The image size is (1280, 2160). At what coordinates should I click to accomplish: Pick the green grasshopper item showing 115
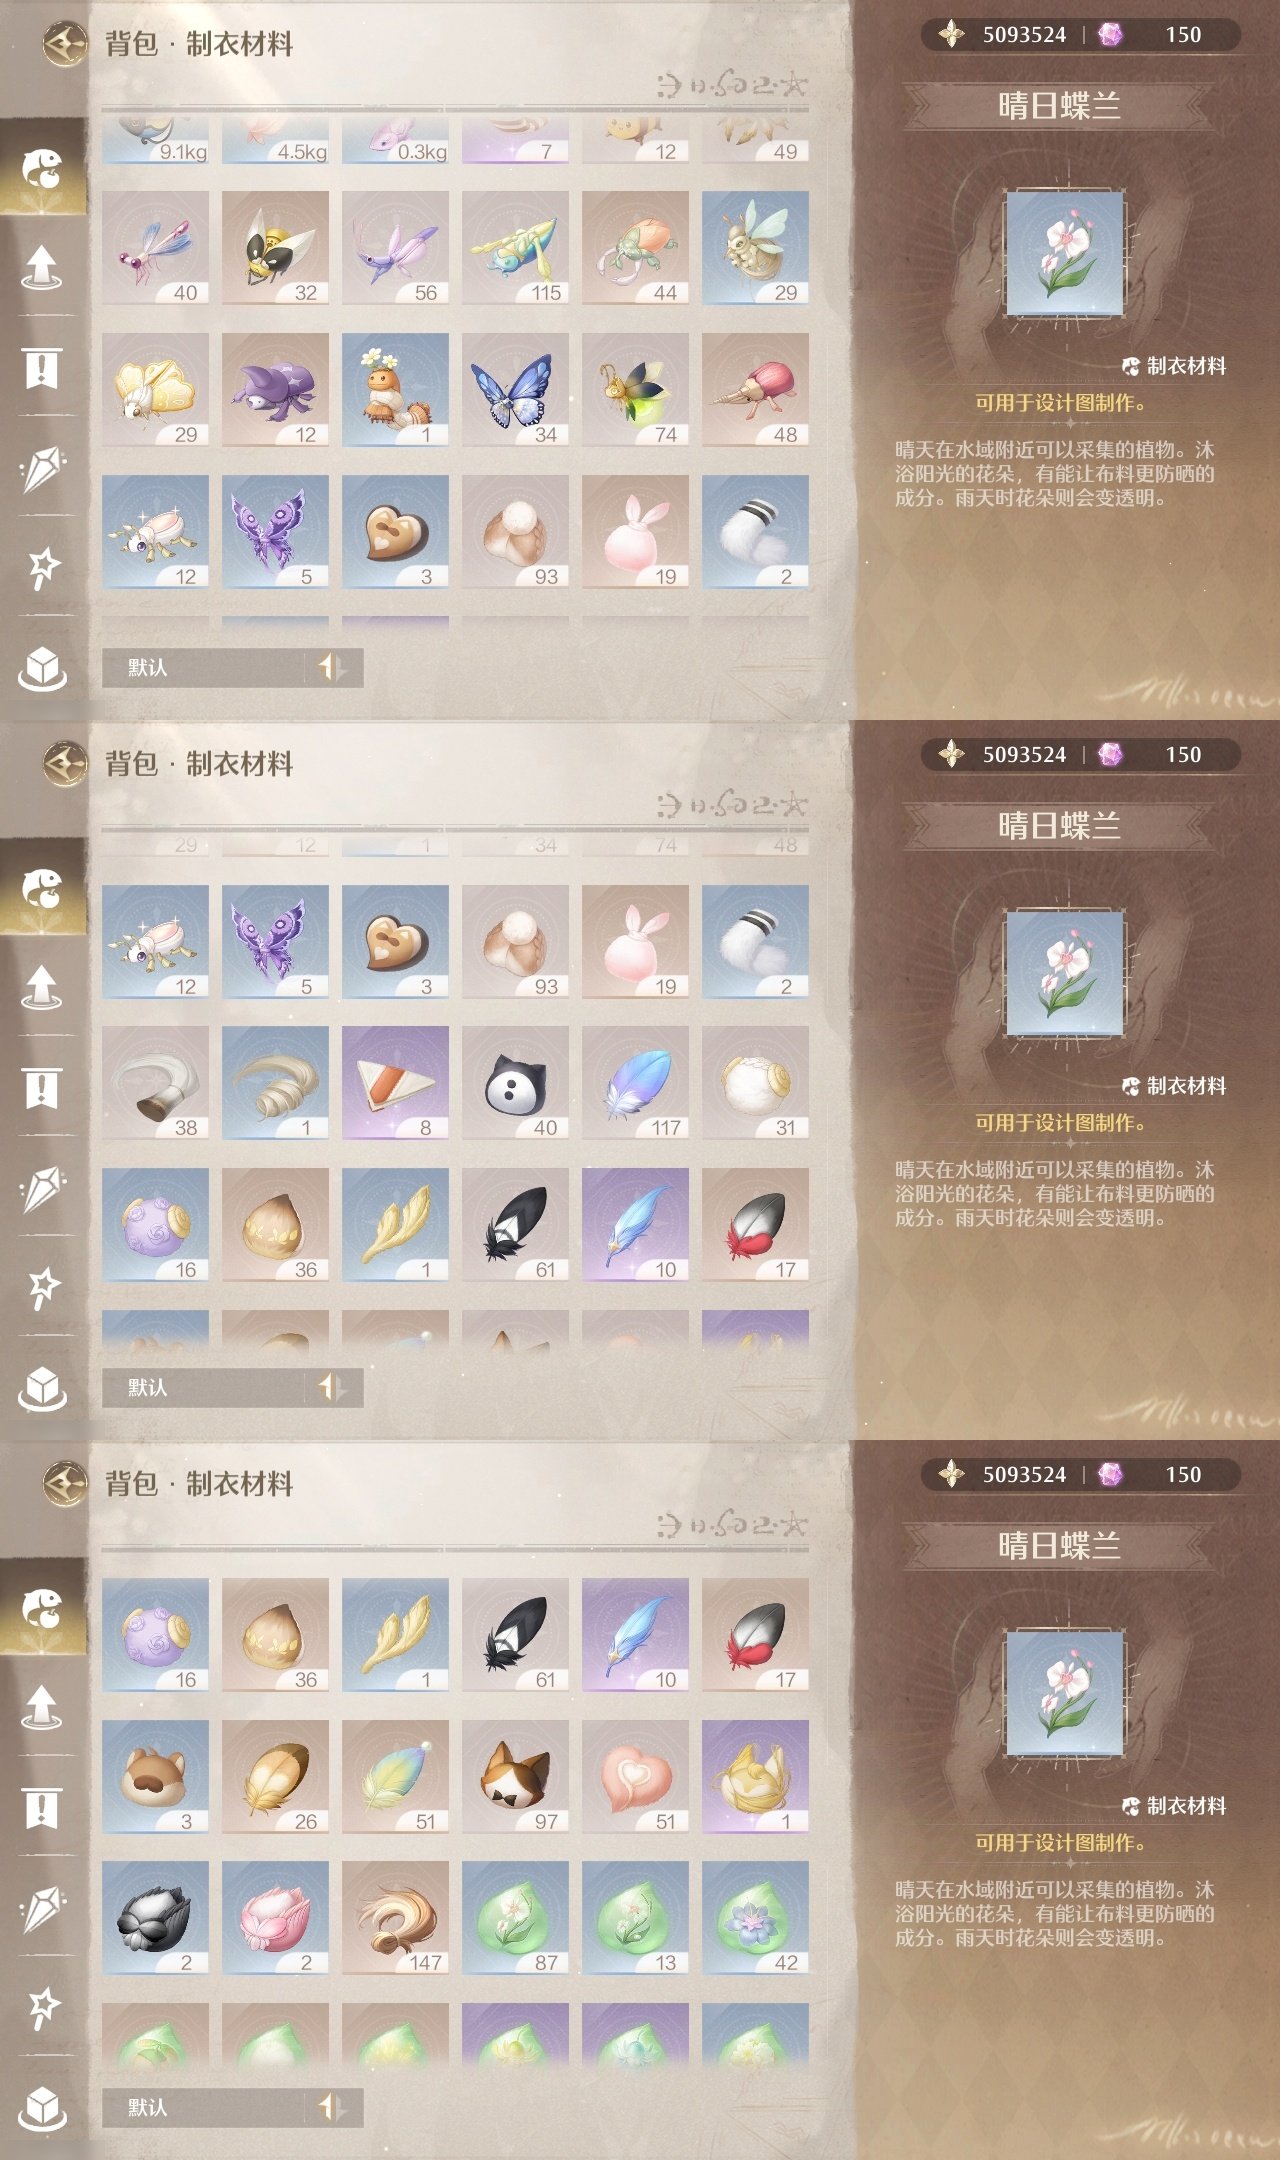point(515,248)
